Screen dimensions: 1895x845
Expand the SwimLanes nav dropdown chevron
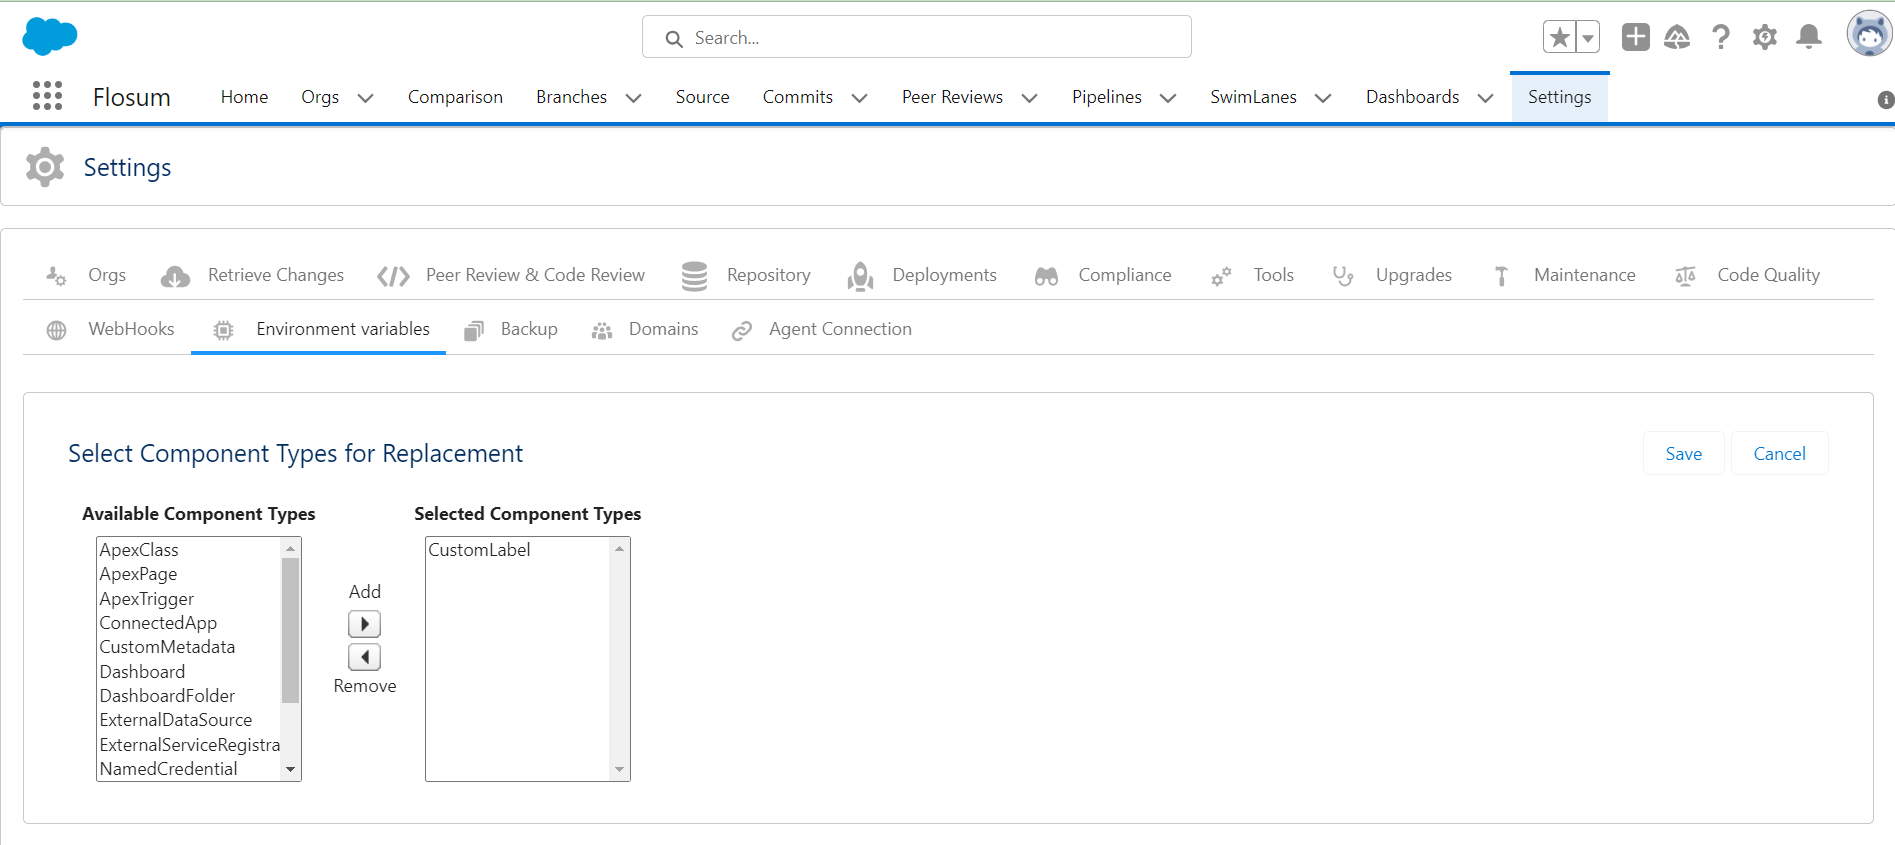click(x=1323, y=98)
